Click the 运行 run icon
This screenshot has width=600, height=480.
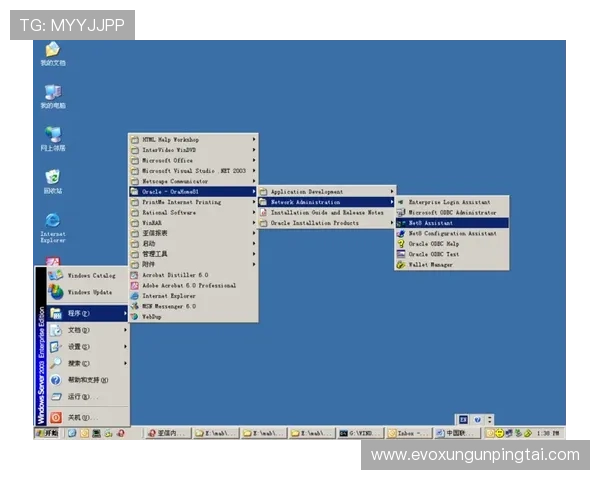click(56, 396)
